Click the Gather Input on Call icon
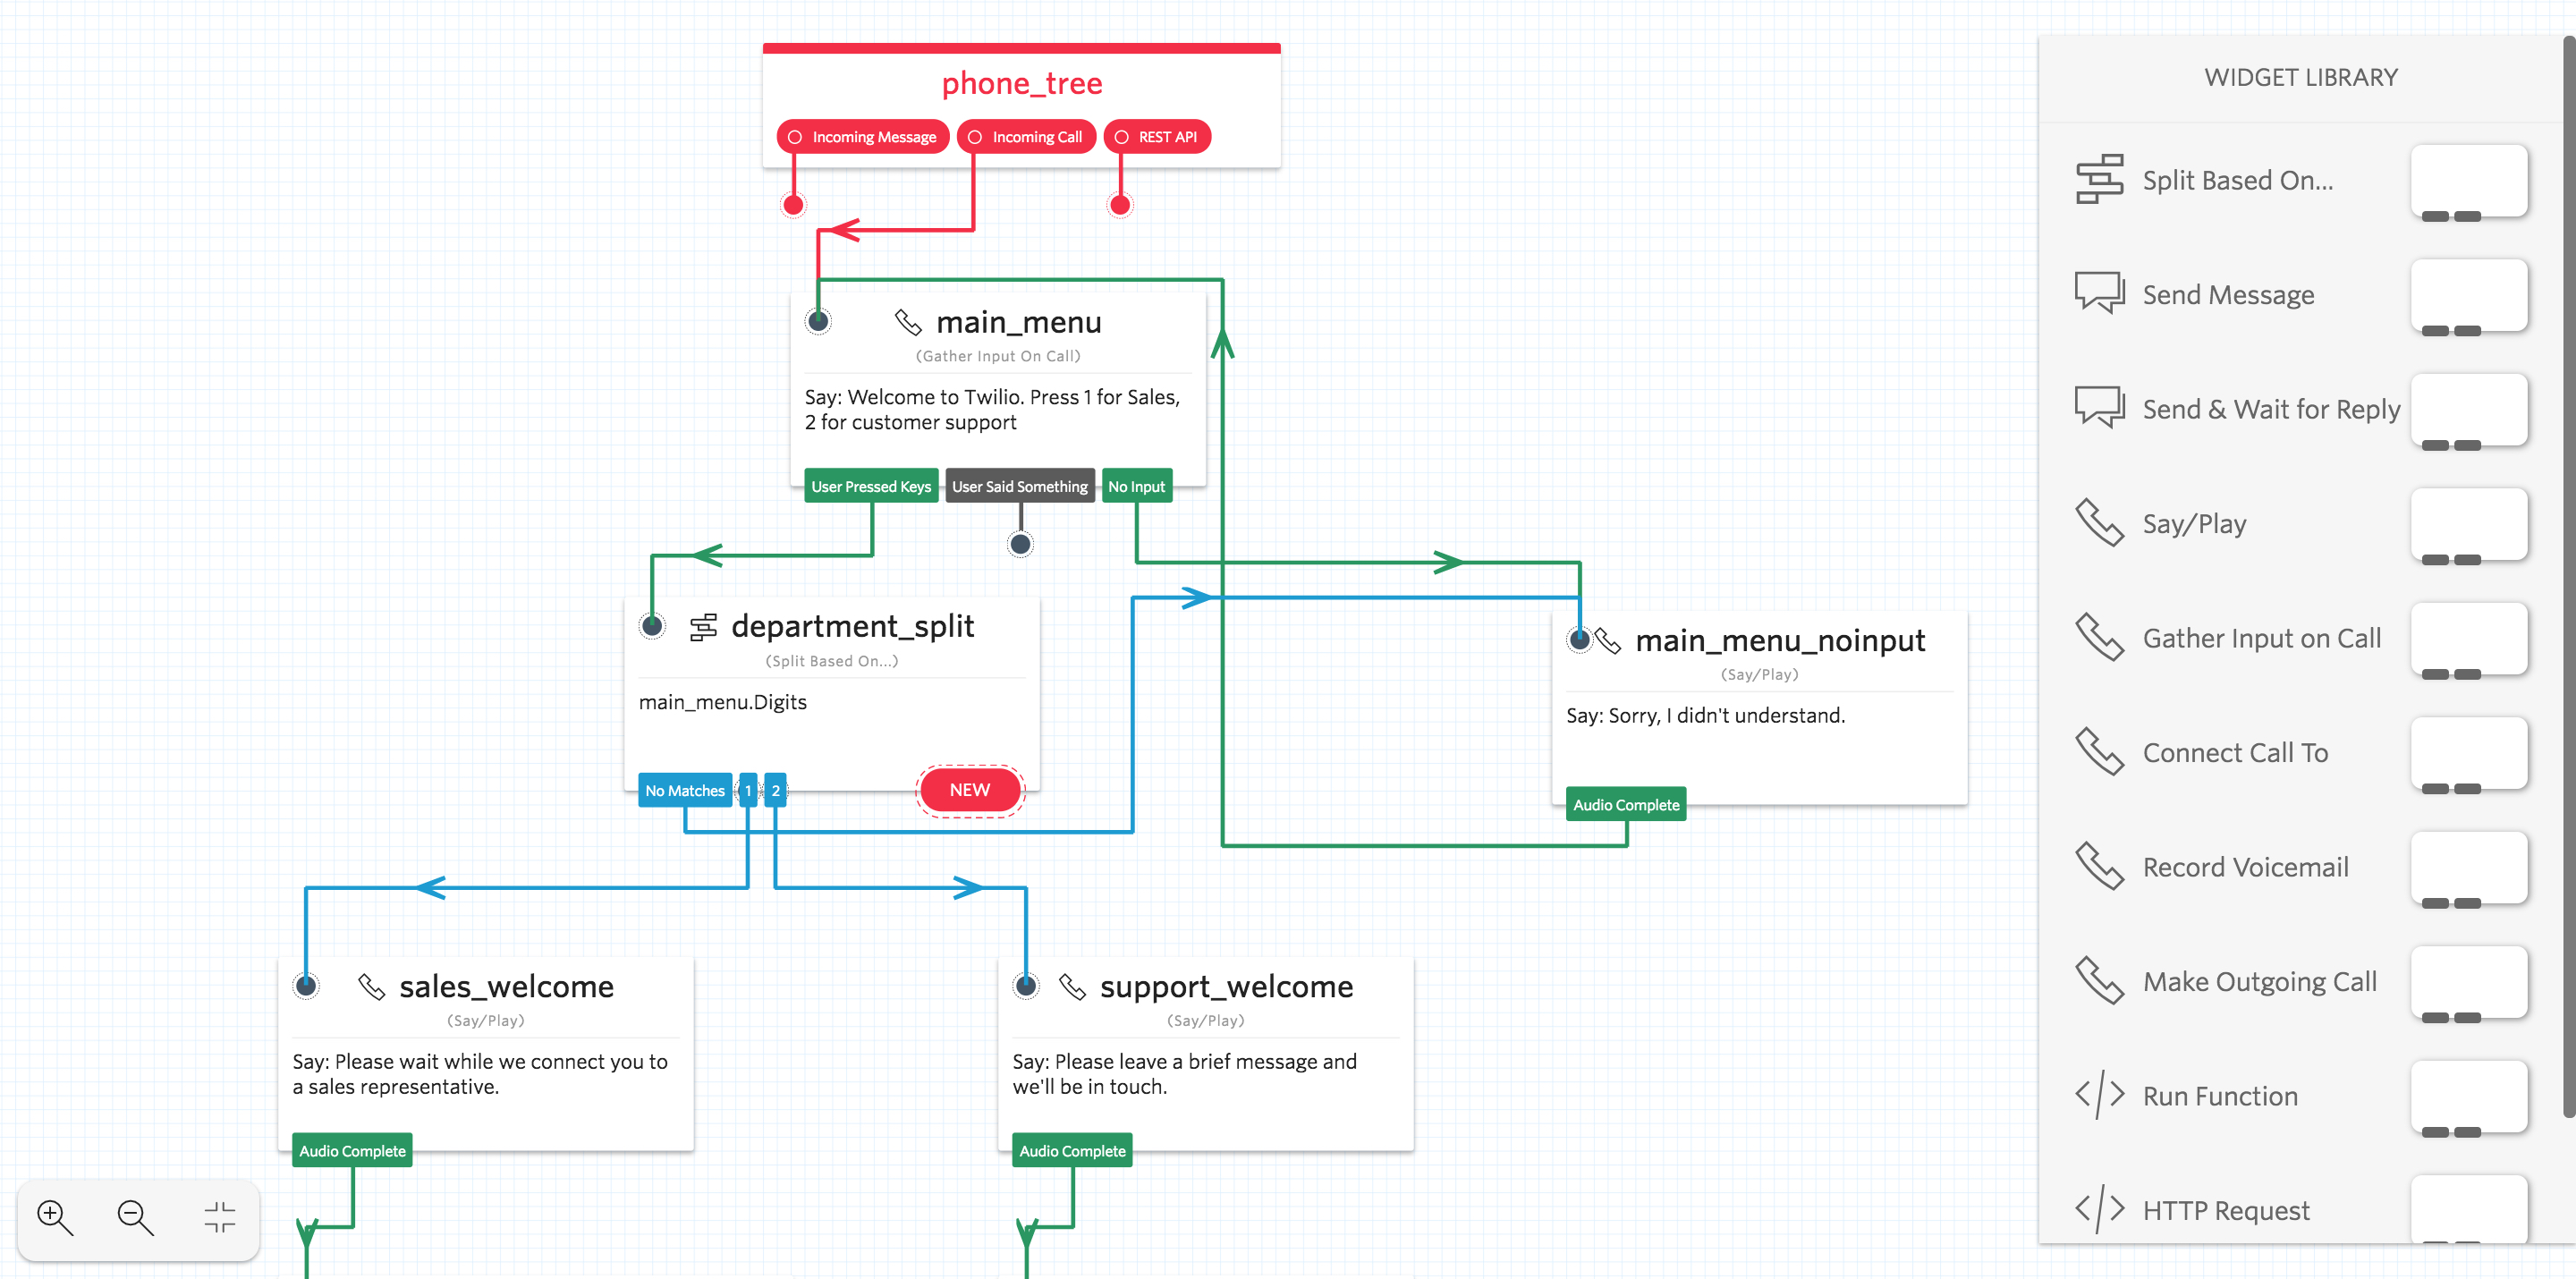2576x1279 pixels. click(x=2099, y=639)
